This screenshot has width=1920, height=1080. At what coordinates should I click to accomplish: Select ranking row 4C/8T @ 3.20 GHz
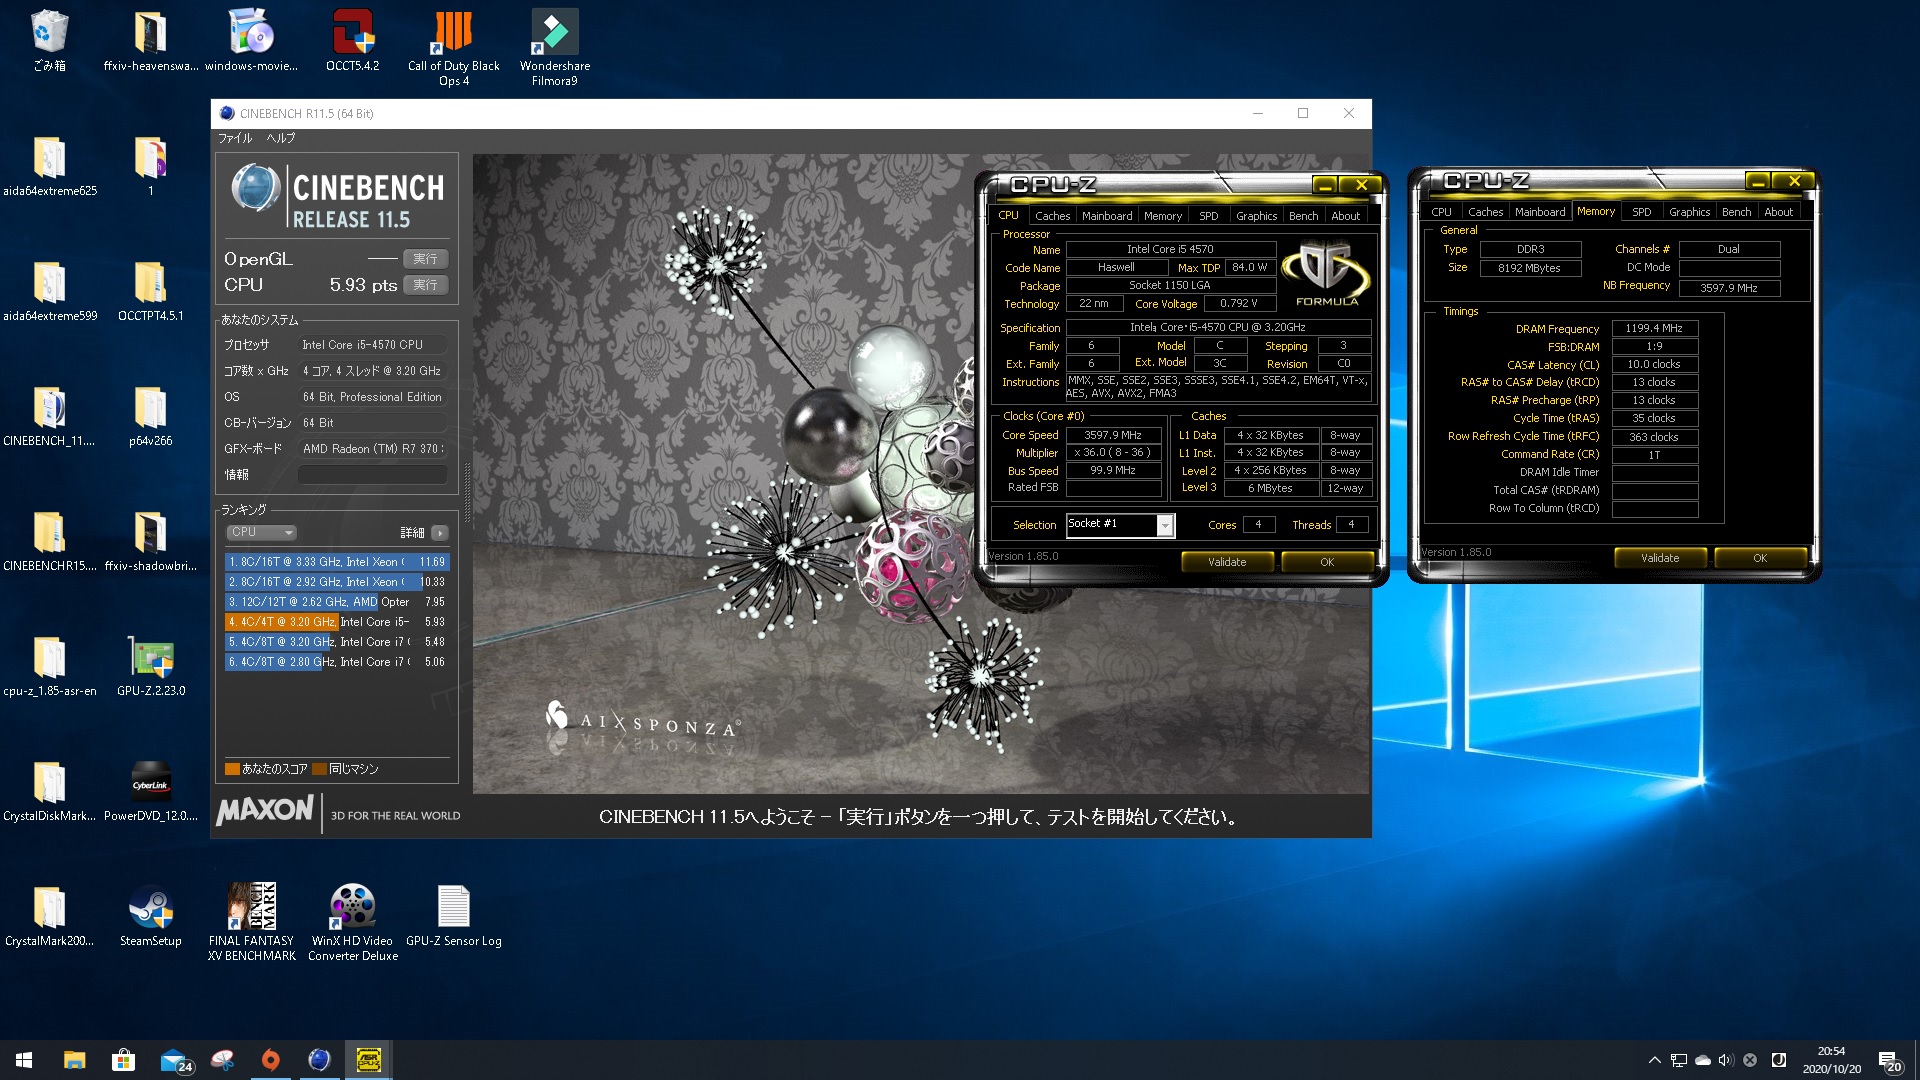(337, 642)
